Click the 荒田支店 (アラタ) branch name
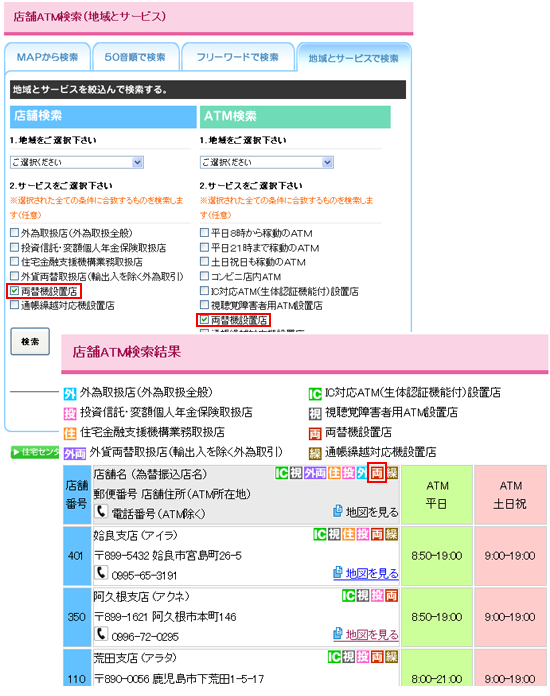Screen dimensions: 550x696 [x=135, y=658]
